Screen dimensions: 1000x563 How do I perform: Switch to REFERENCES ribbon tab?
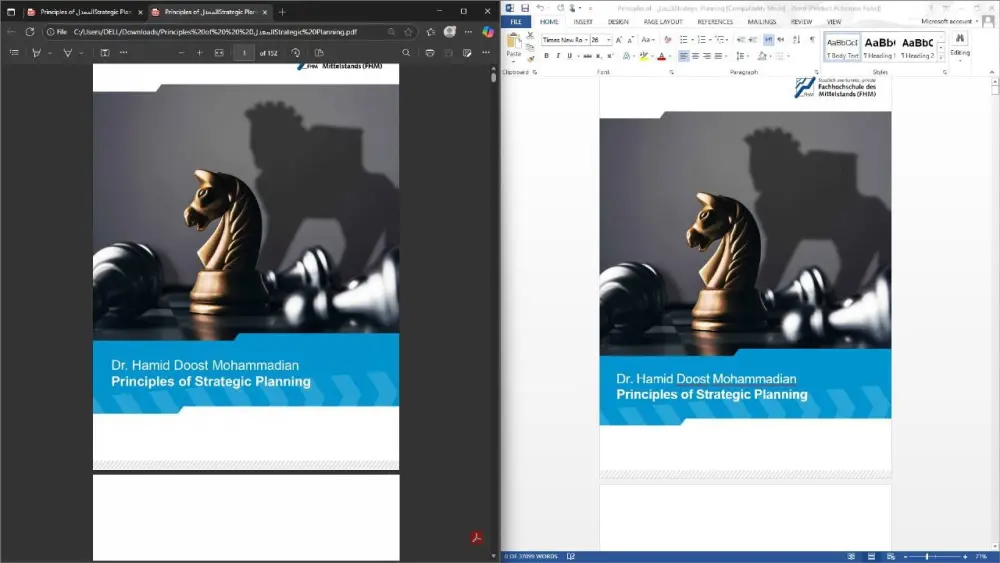(715, 22)
